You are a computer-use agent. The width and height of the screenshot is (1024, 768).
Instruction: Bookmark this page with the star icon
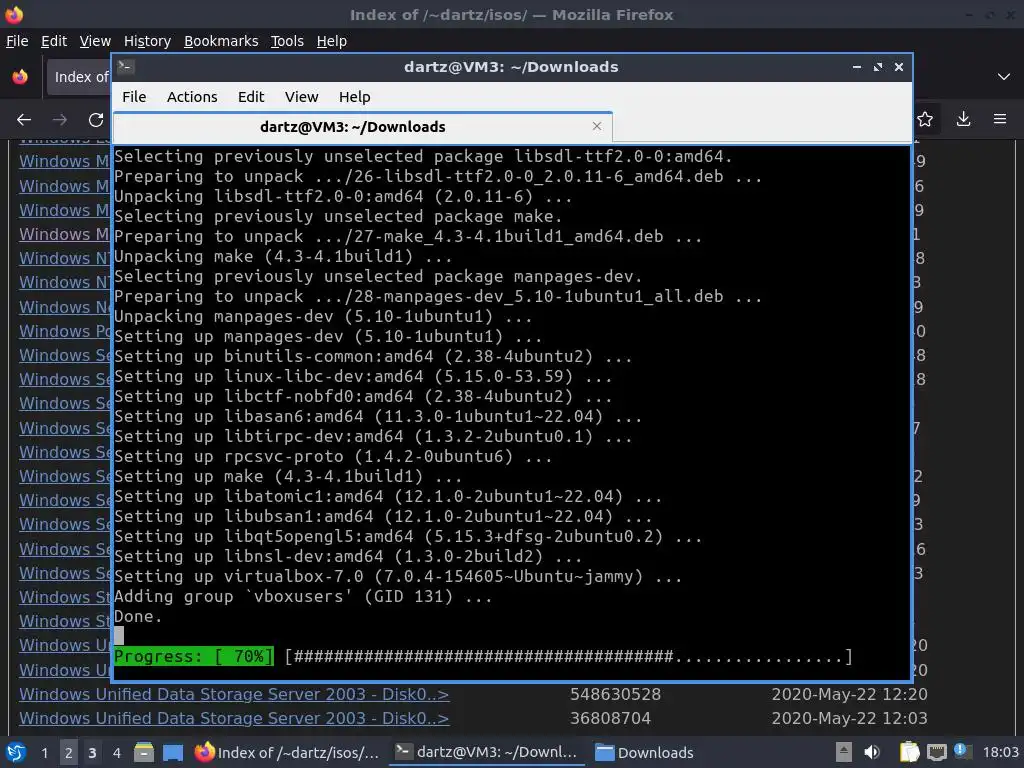925,119
